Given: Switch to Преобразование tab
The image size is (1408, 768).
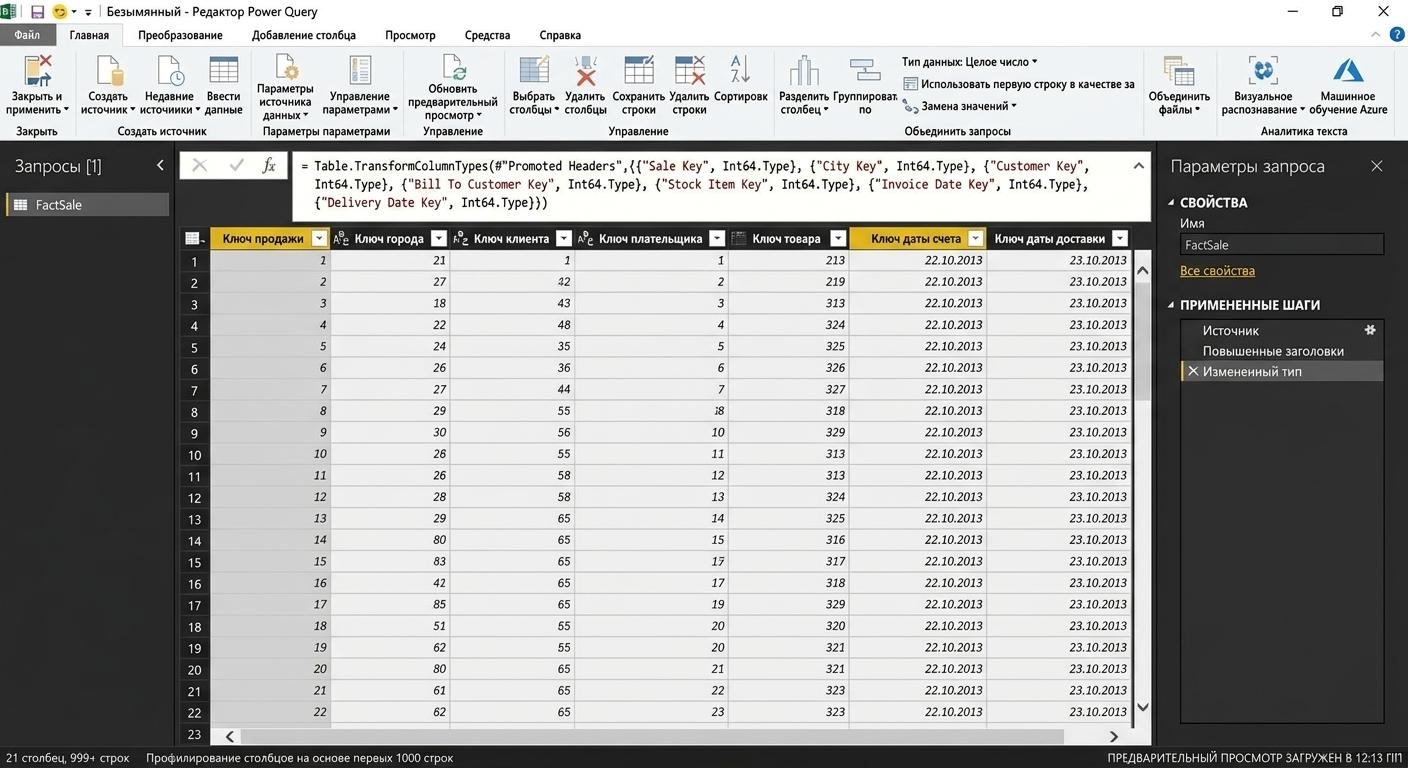Looking at the screenshot, I should (180, 35).
